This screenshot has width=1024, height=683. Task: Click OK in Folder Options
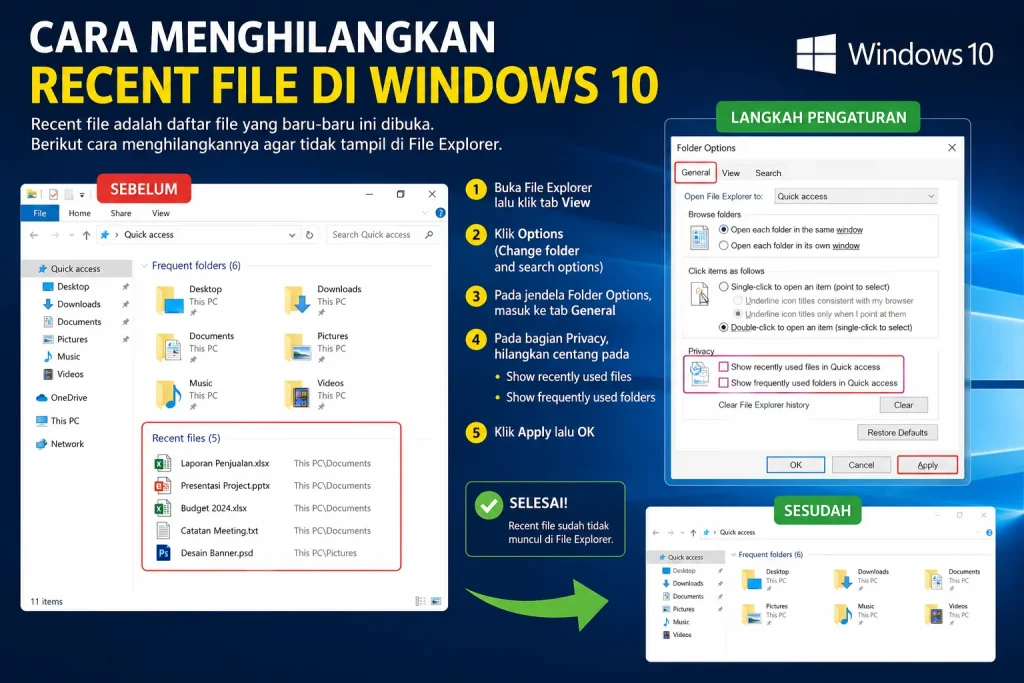(795, 465)
